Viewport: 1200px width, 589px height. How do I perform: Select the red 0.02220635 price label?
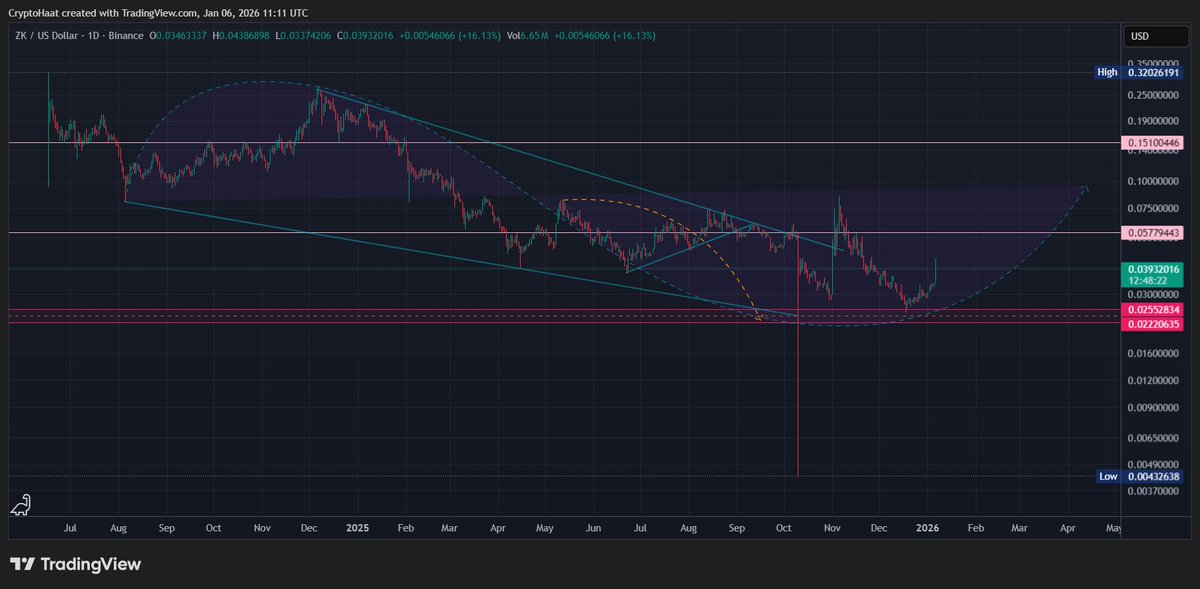point(1153,323)
